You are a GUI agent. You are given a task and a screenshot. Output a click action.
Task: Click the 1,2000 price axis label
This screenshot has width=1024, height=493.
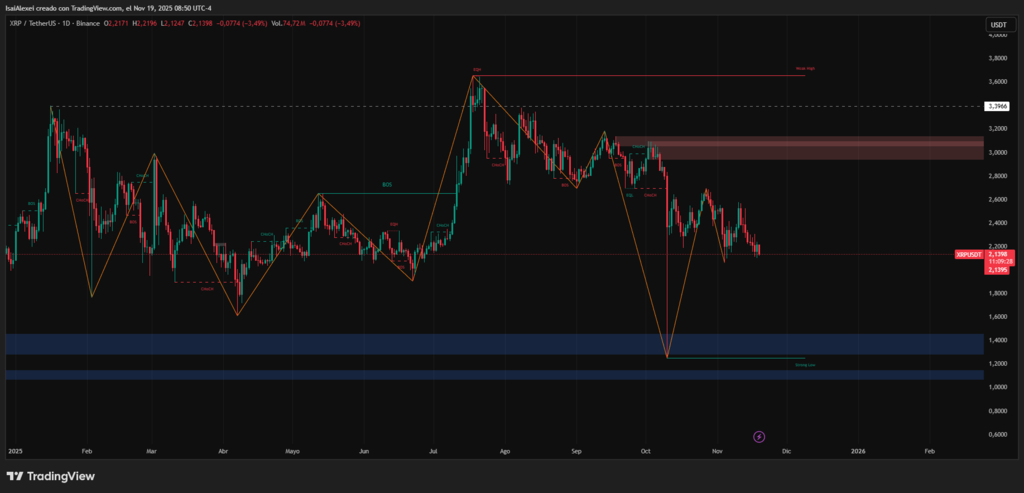click(997, 364)
